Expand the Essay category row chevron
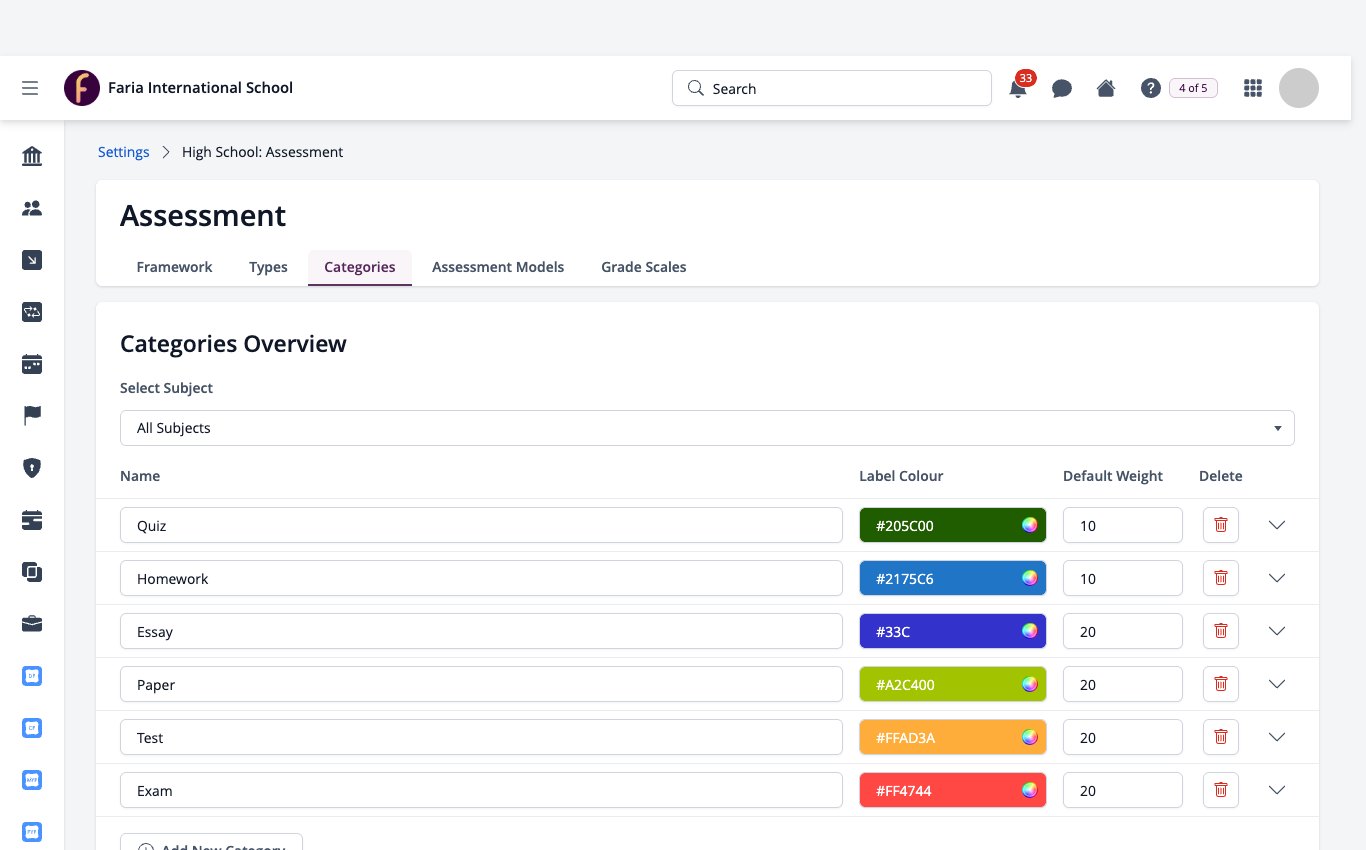The height and width of the screenshot is (850, 1366). [1276, 631]
